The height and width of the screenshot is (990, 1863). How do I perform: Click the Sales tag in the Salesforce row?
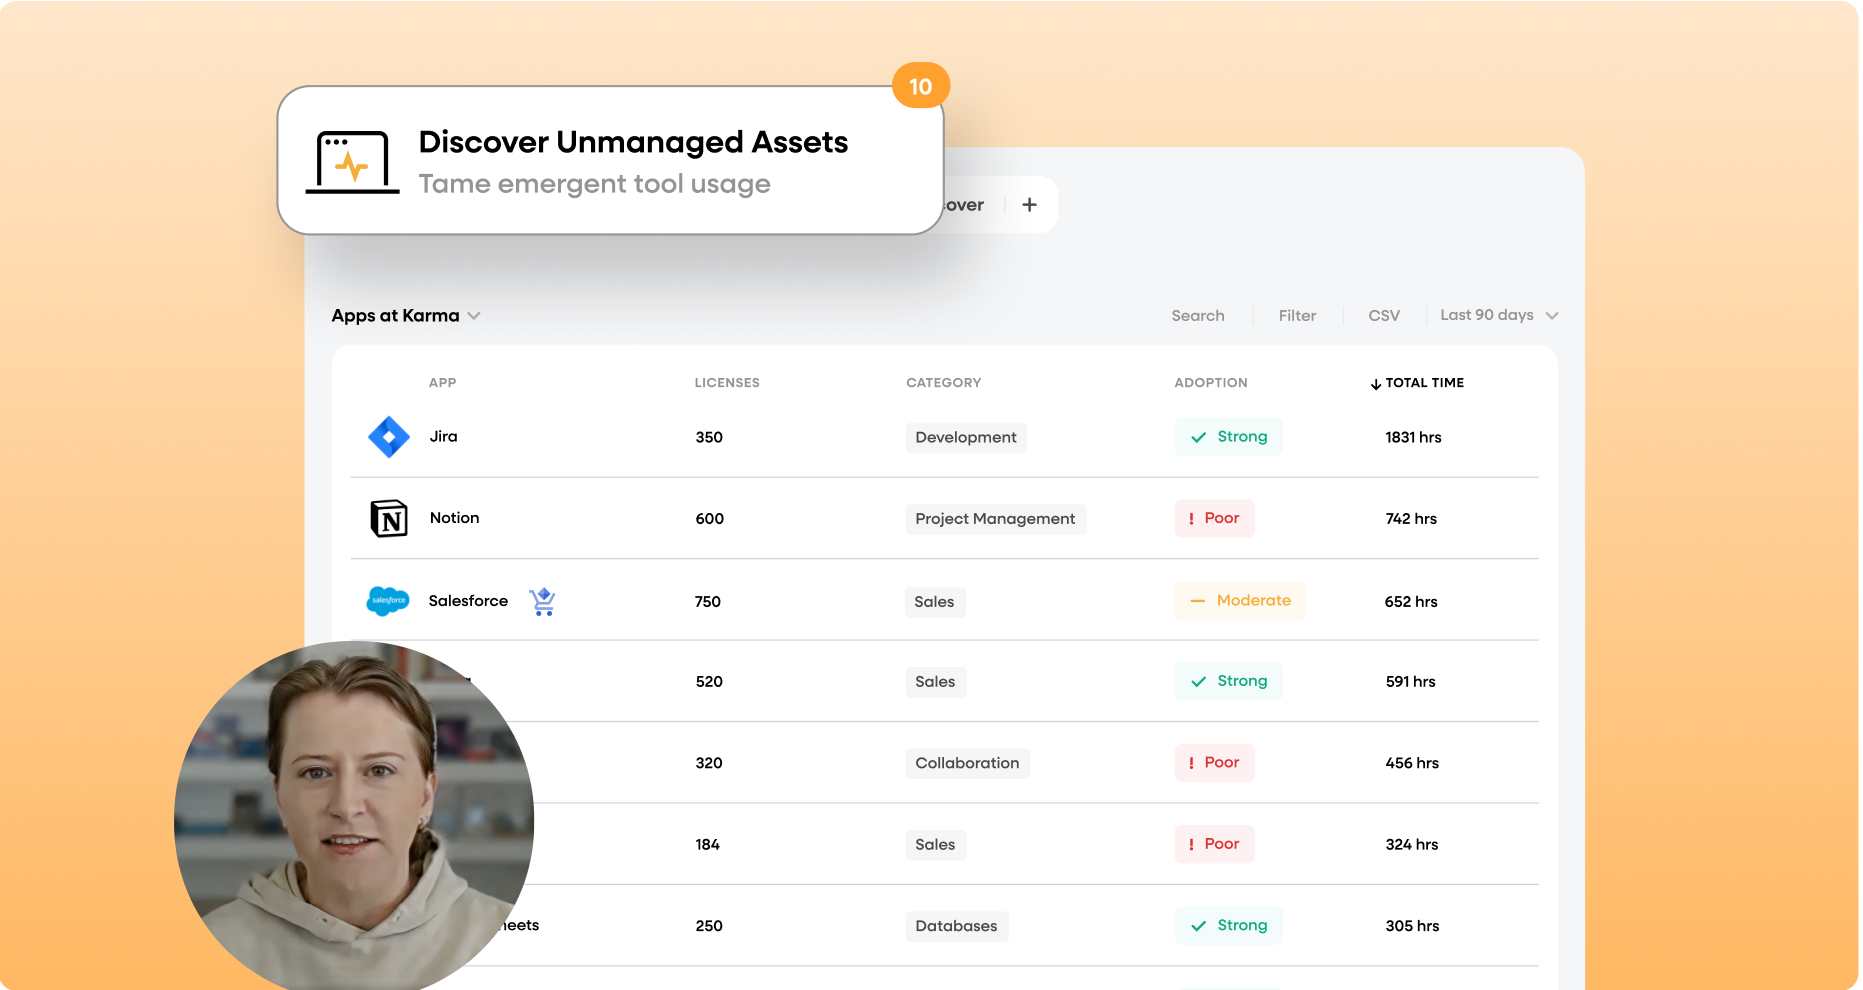point(935,602)
